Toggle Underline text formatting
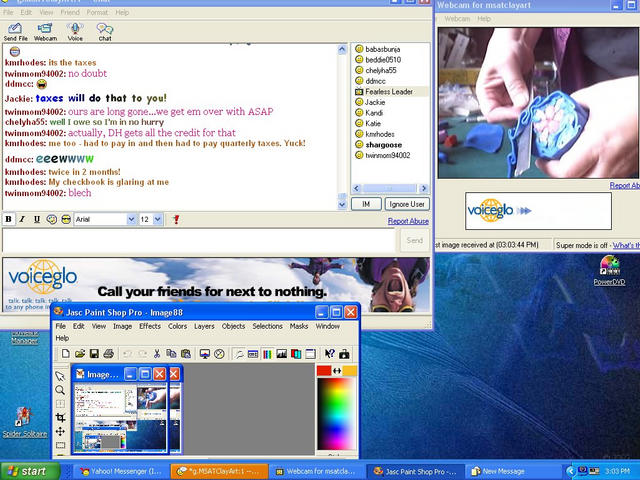640x480 pixels. point(37,220)
